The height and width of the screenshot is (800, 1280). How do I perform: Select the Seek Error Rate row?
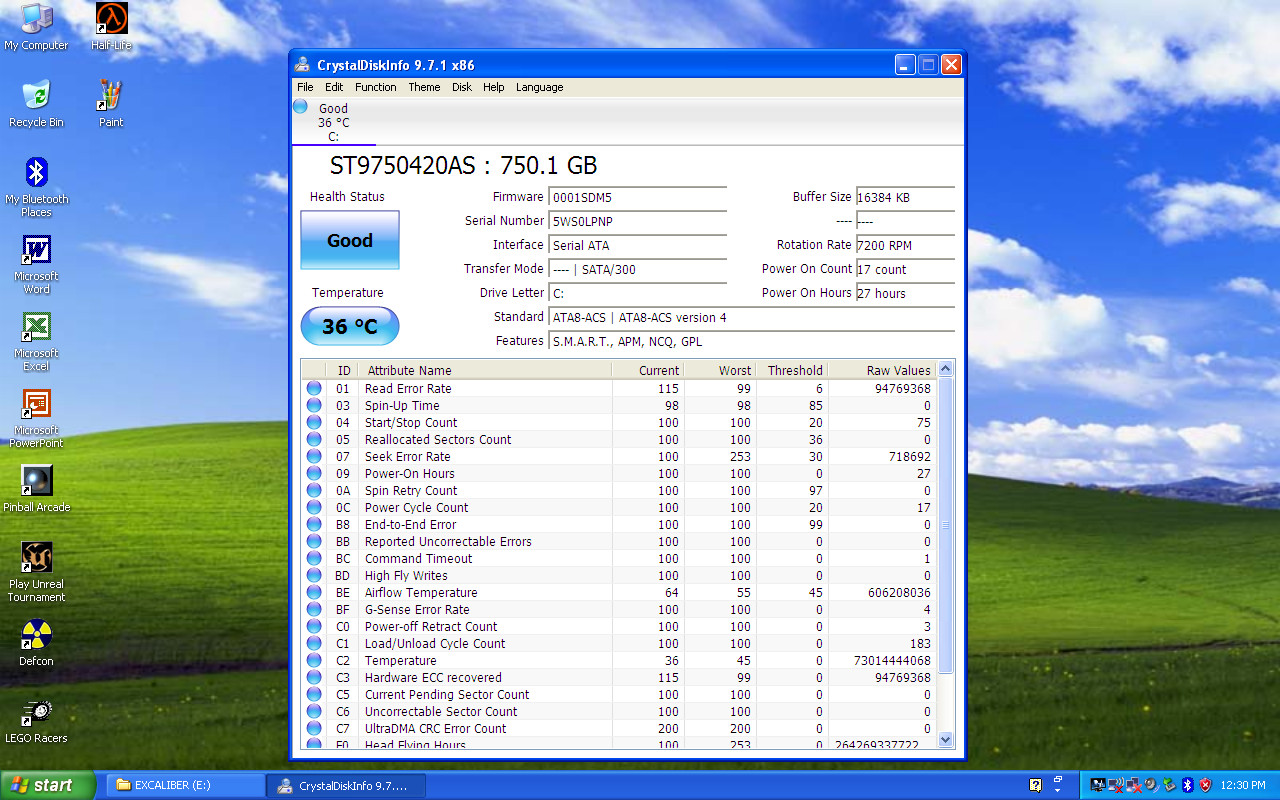(619, 457)
